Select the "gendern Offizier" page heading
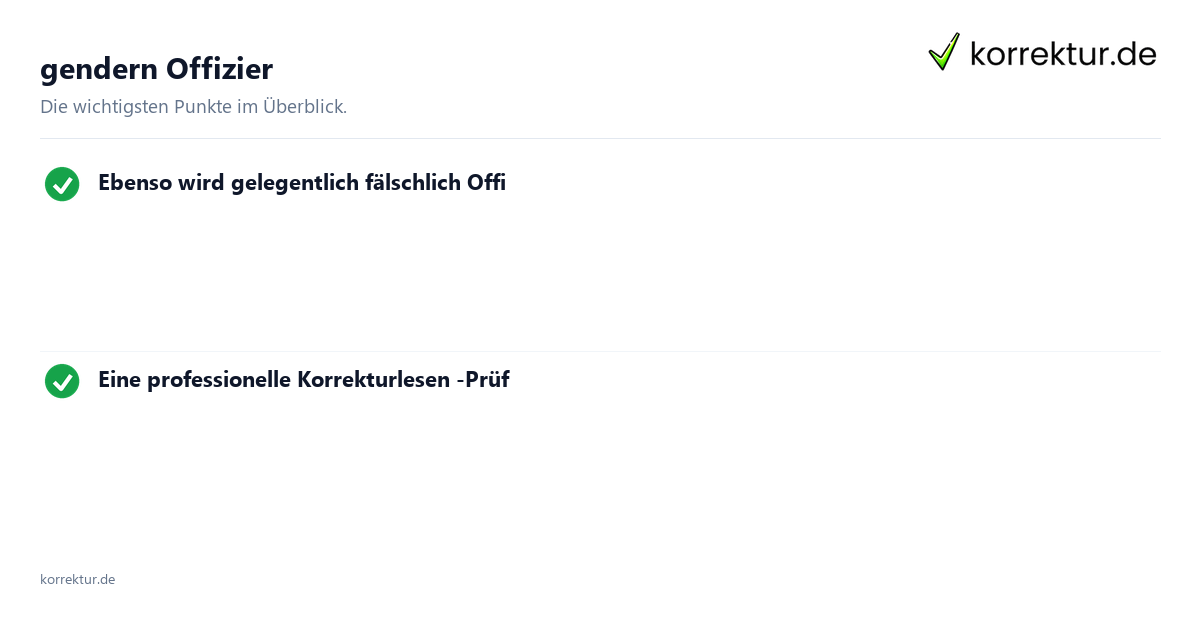The width and height of the screenshot is (1200, 630). click(156, 69)
